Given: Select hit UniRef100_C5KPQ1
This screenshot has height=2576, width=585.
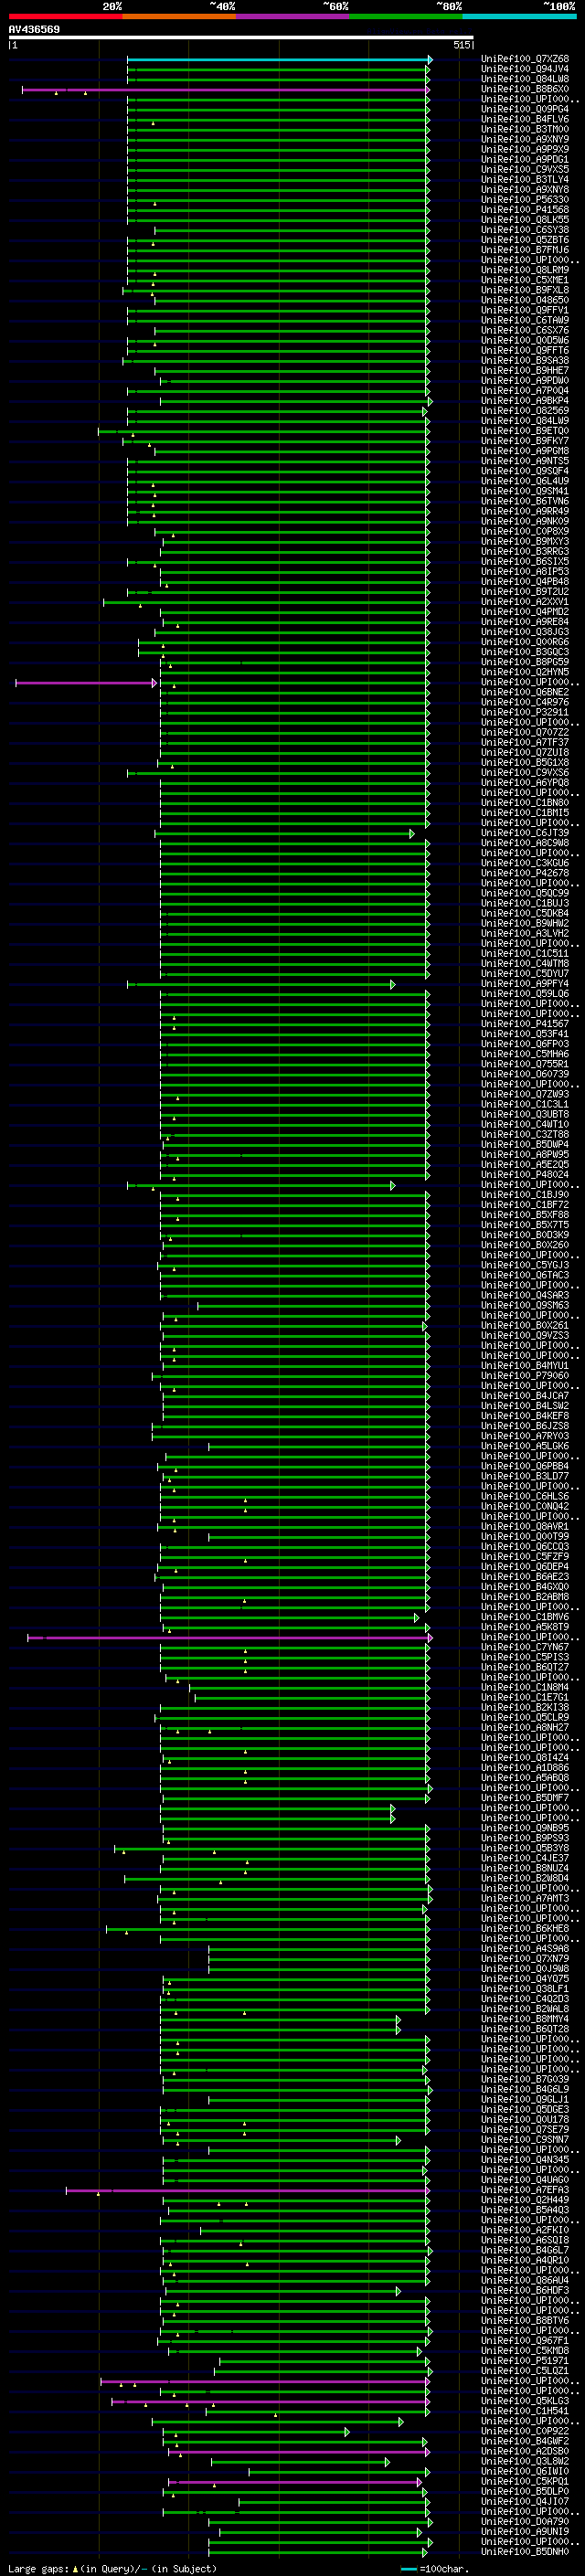Looking at the screenshot, I should (x=525, y=2481).
